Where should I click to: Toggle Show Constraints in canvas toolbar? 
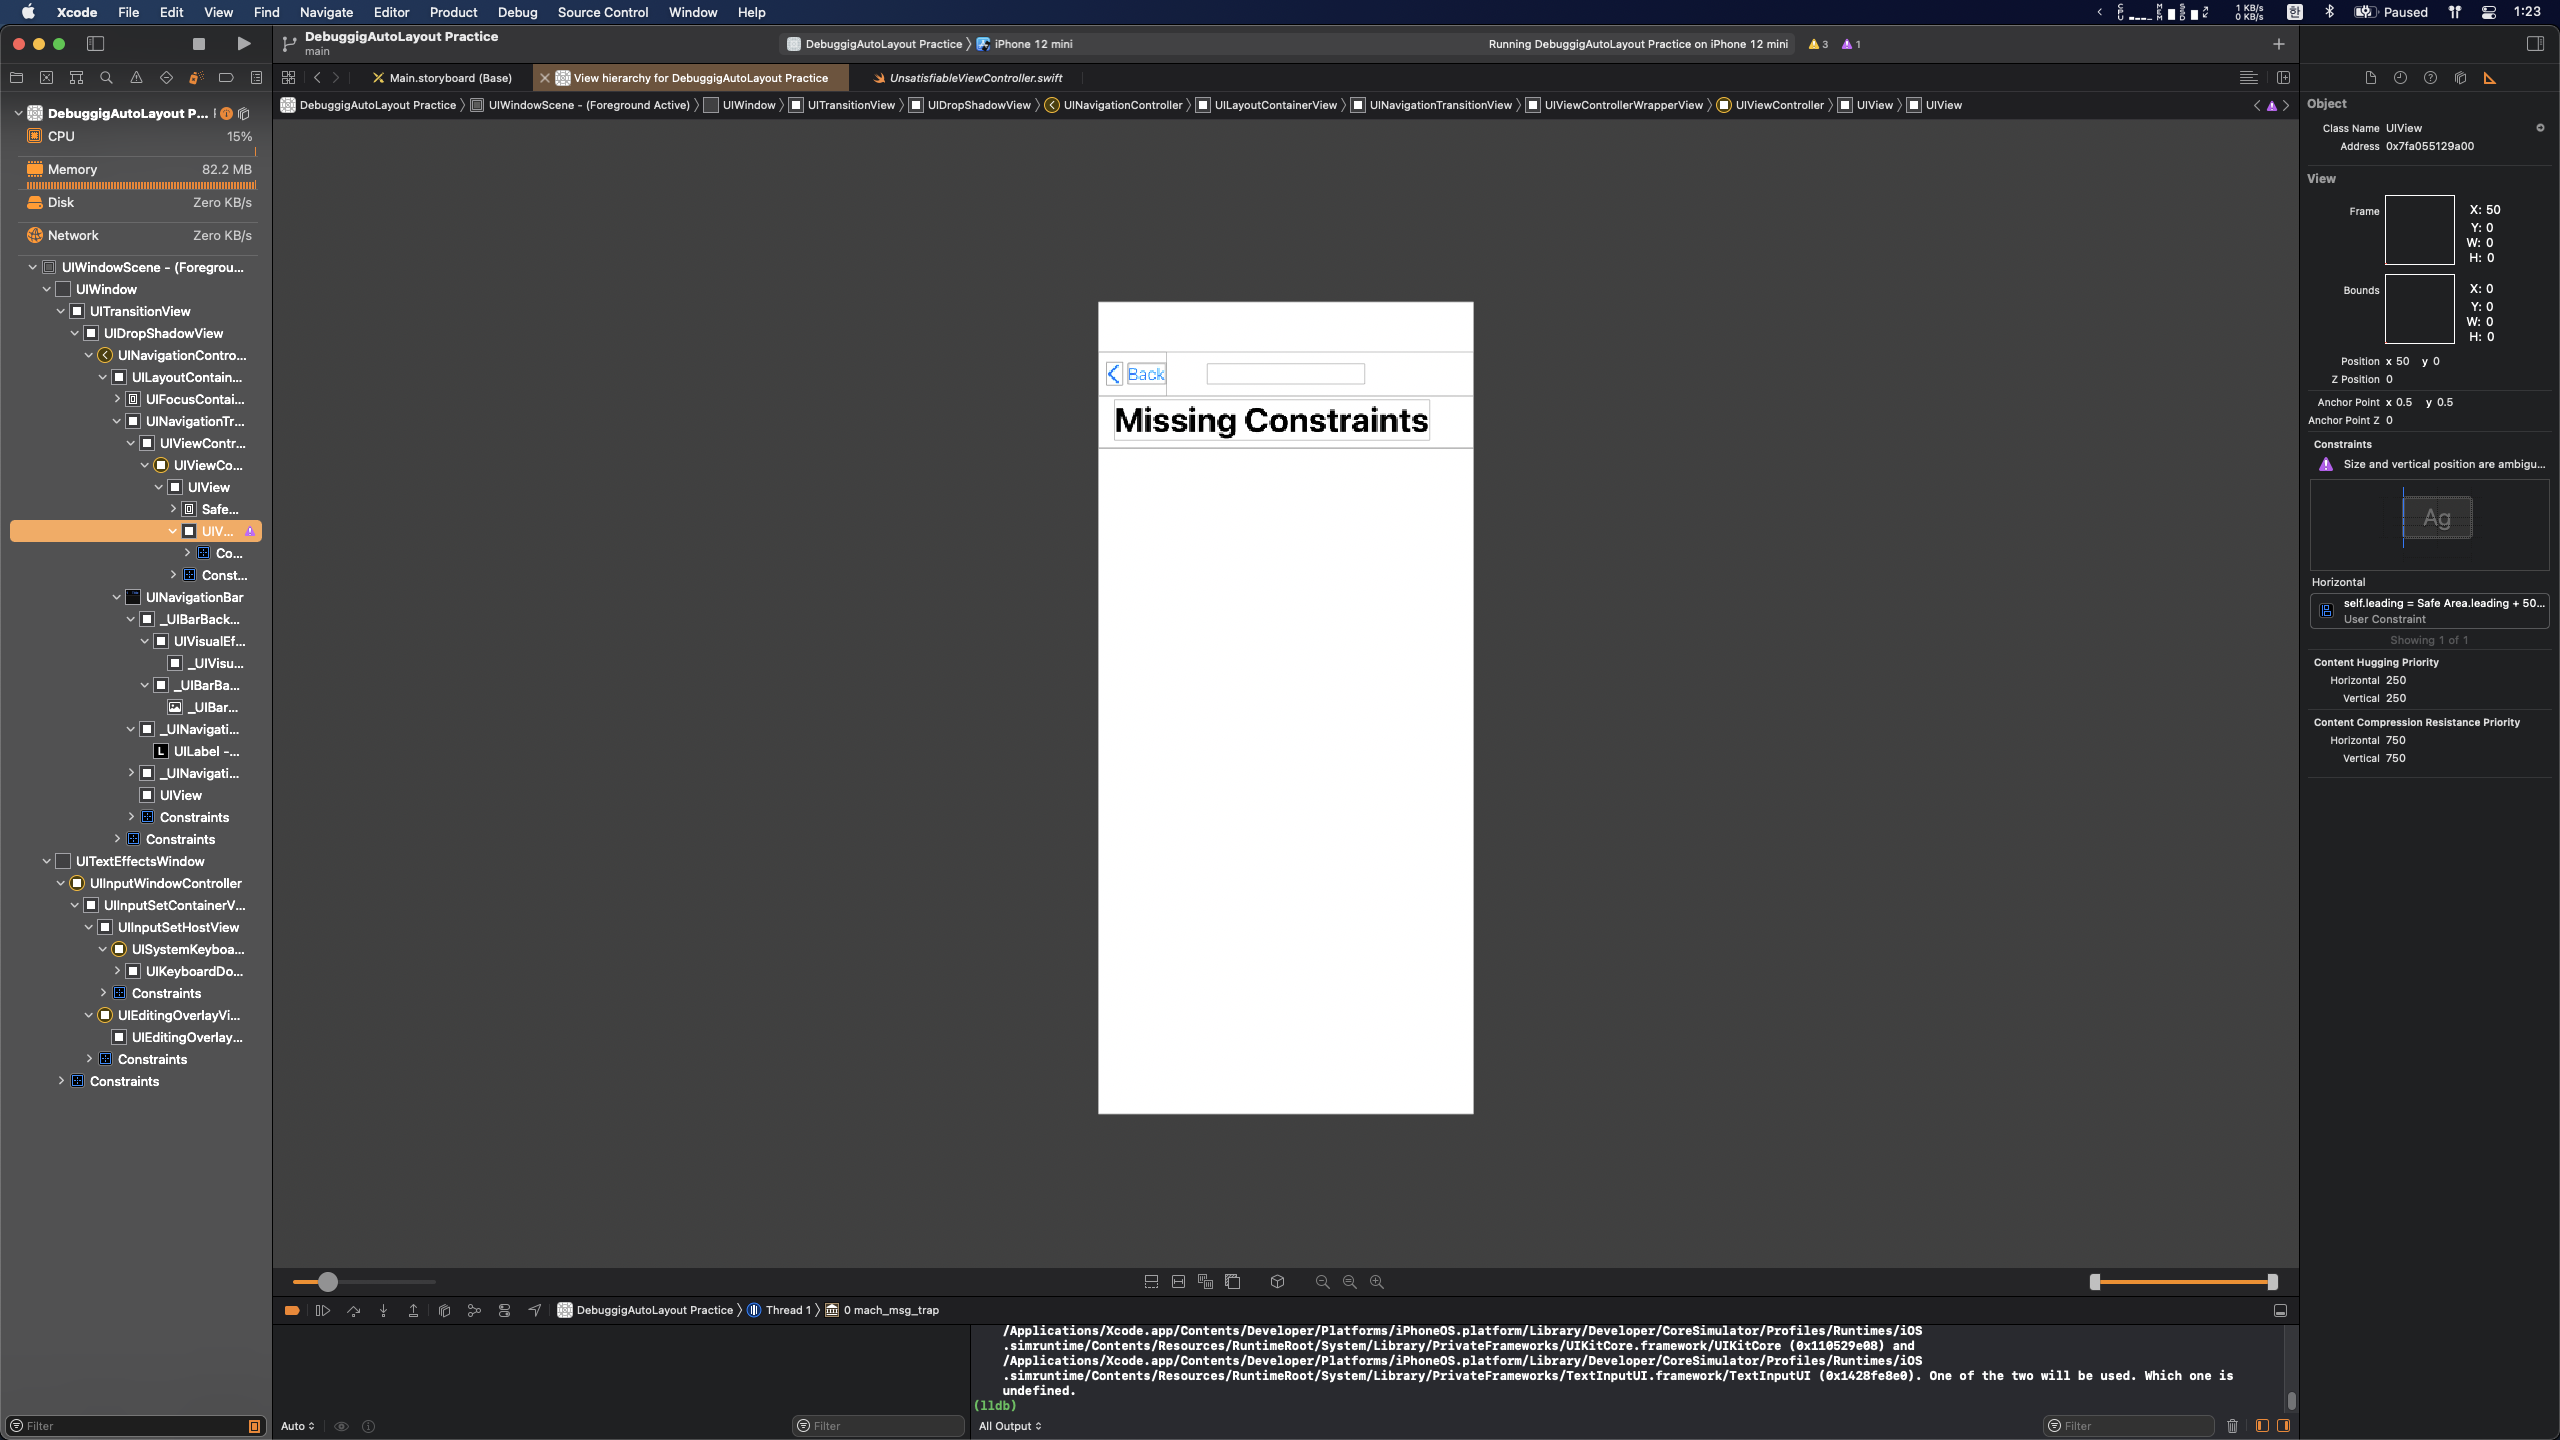(1178, 1282)
